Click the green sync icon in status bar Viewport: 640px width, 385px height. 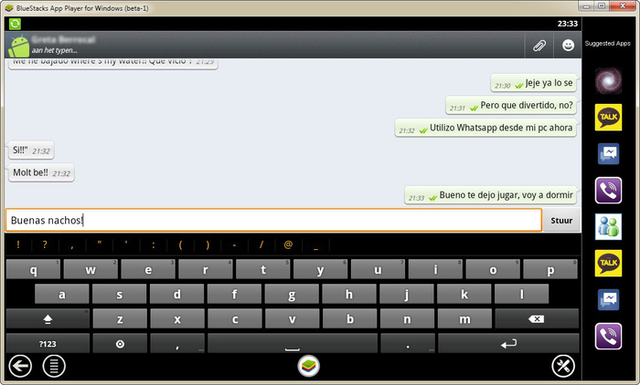(15, 24)
